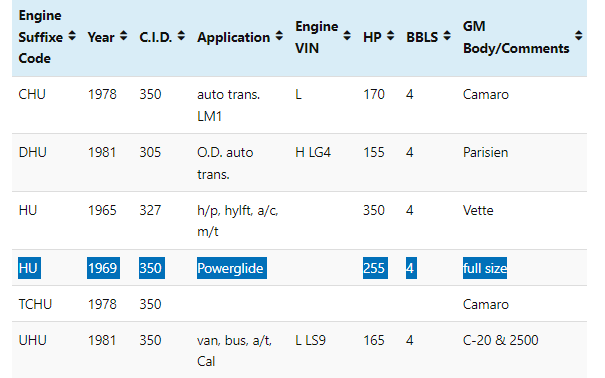605x378 pixels.
Task: Sort by C.I.D. using arrow icon
Action: click(181, 36)
